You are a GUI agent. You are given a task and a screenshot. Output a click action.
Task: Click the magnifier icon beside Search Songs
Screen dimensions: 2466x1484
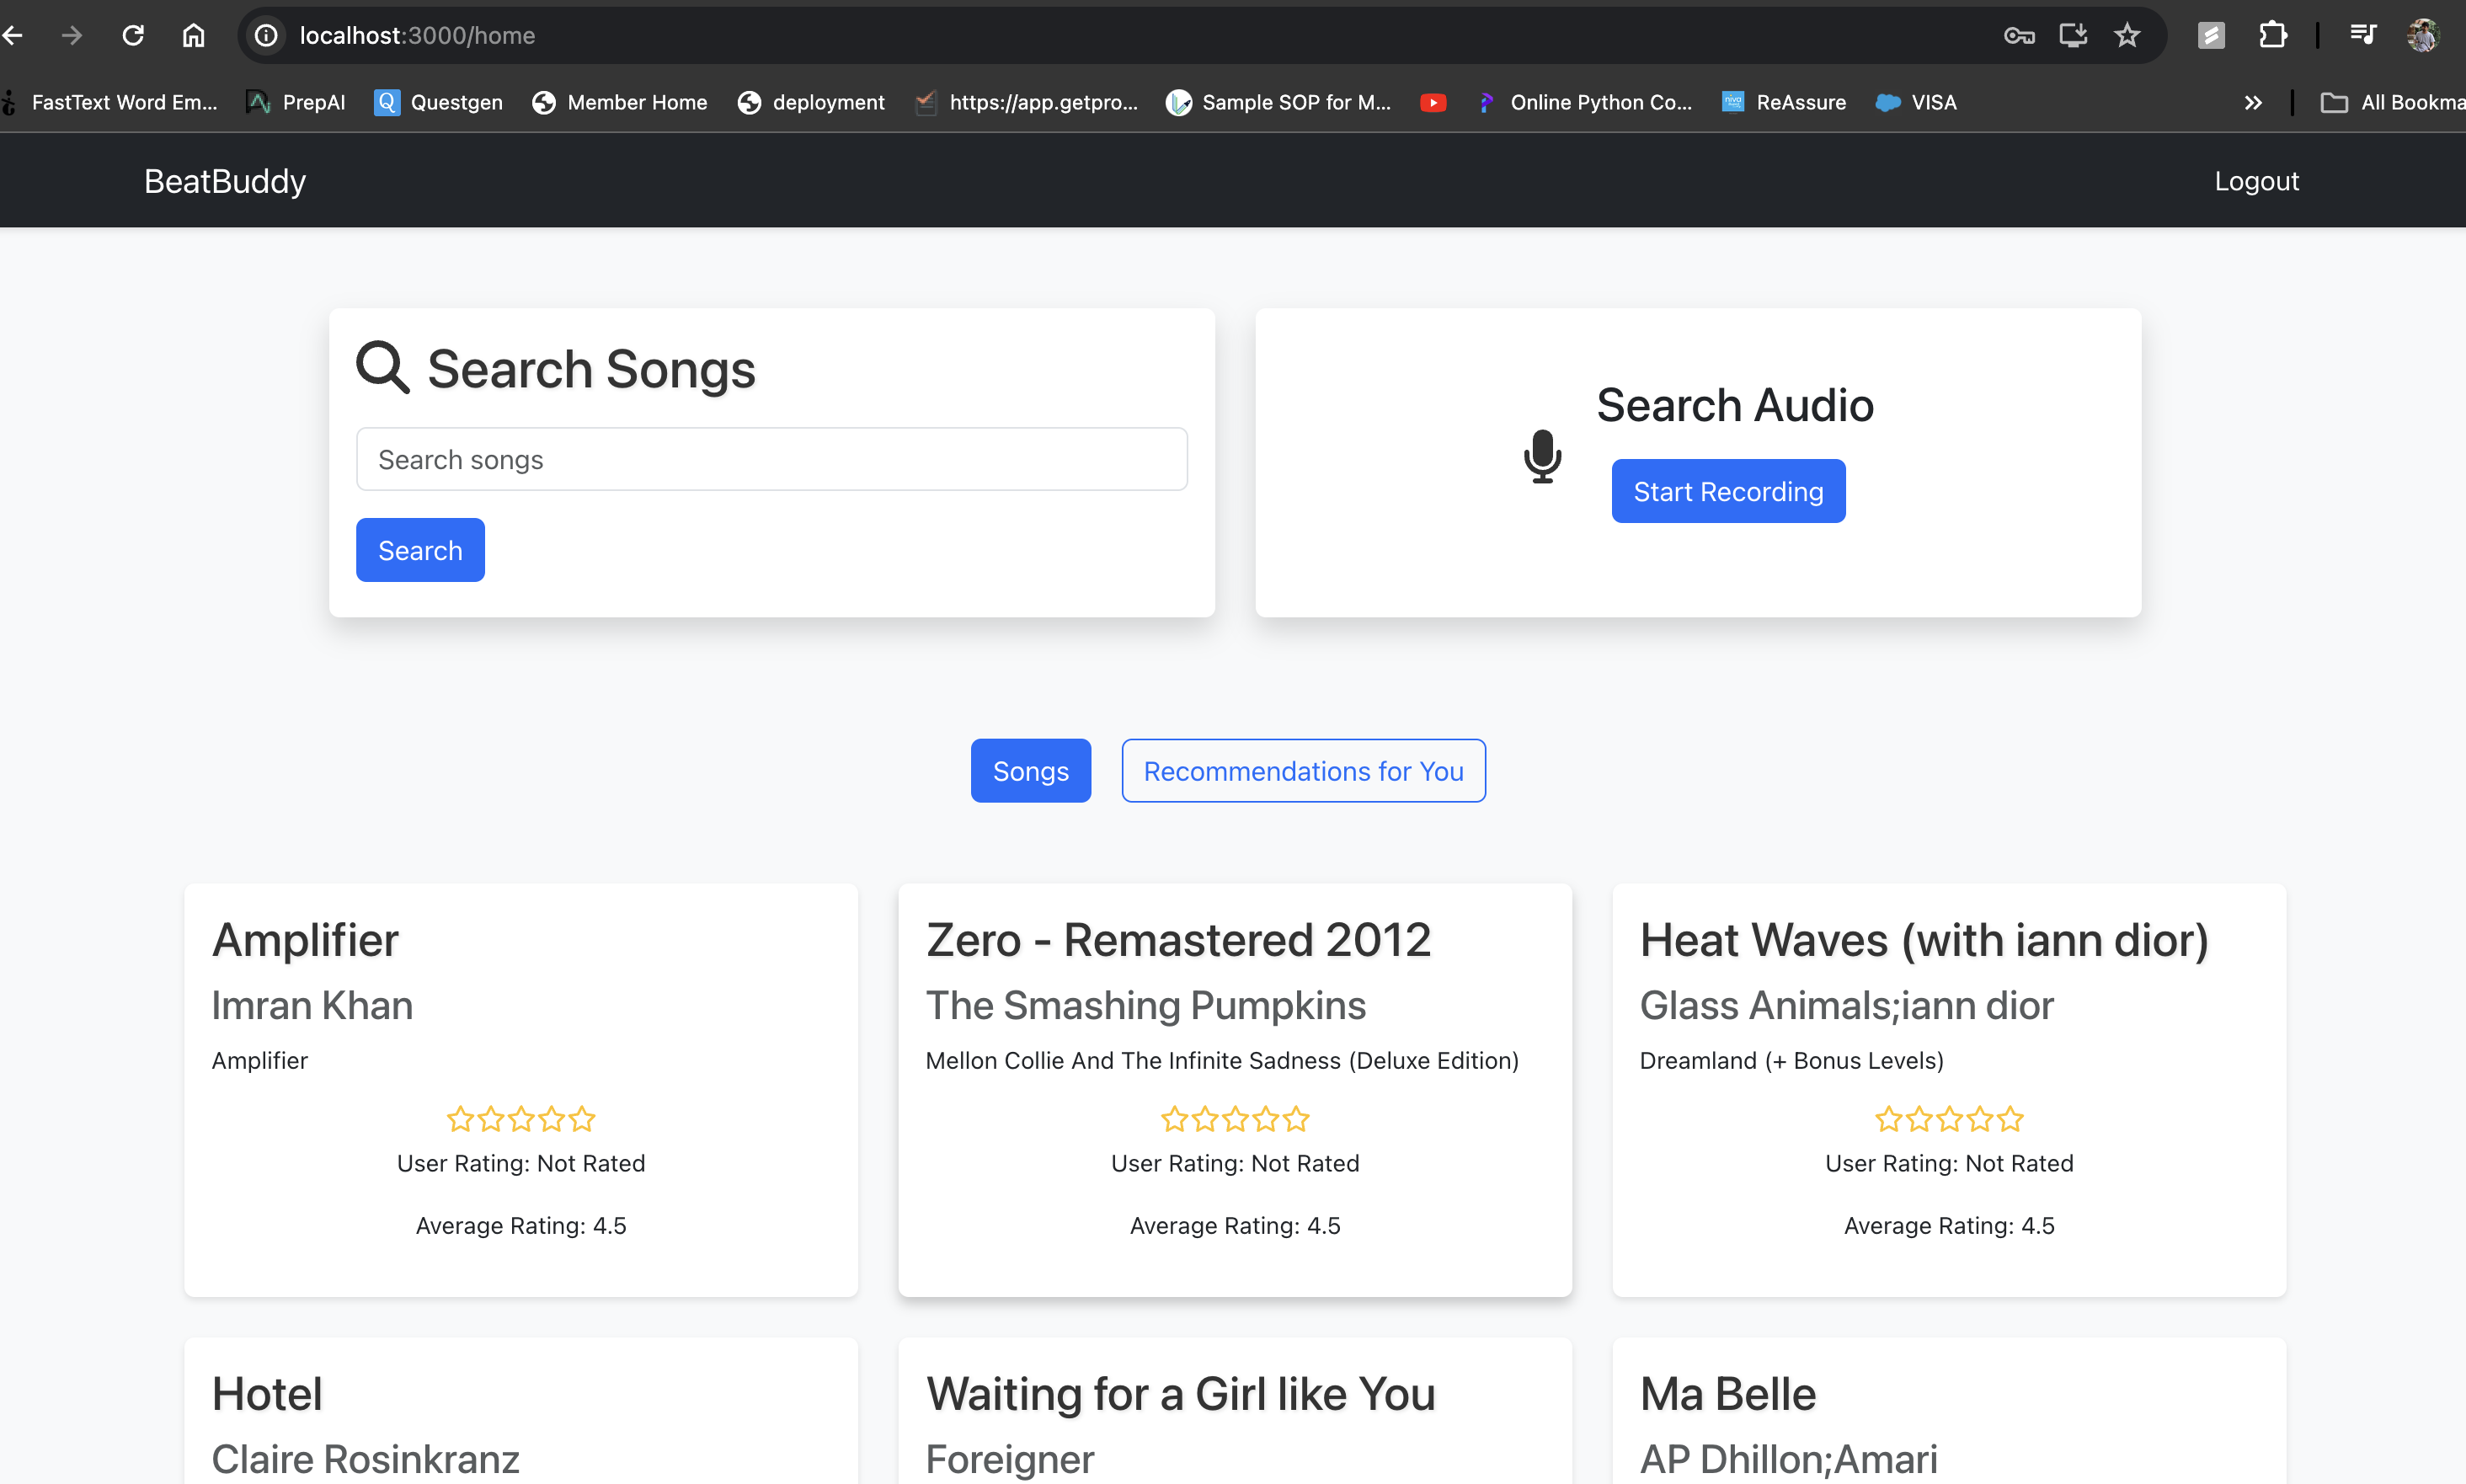(x=382, y=368)
